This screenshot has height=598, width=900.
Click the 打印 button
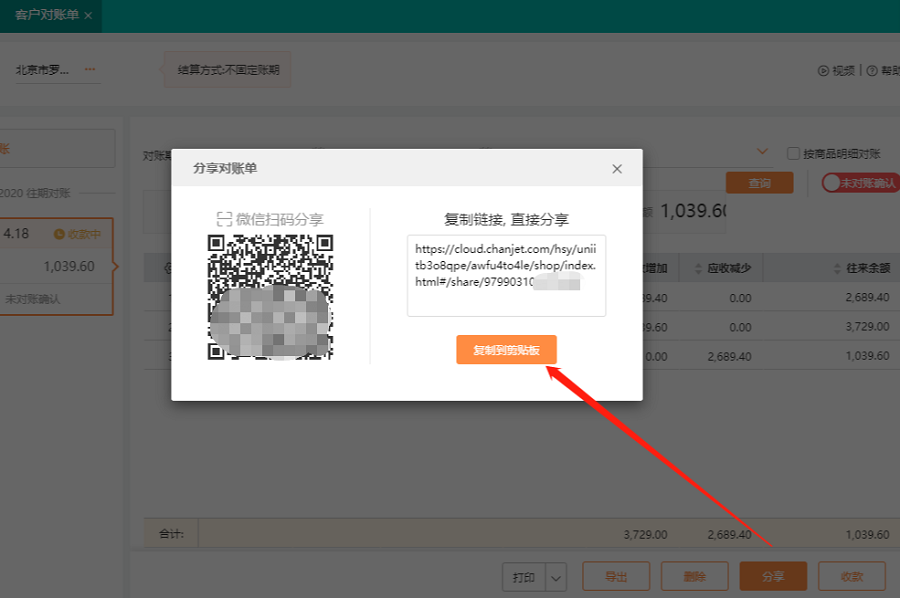[523, 577]
